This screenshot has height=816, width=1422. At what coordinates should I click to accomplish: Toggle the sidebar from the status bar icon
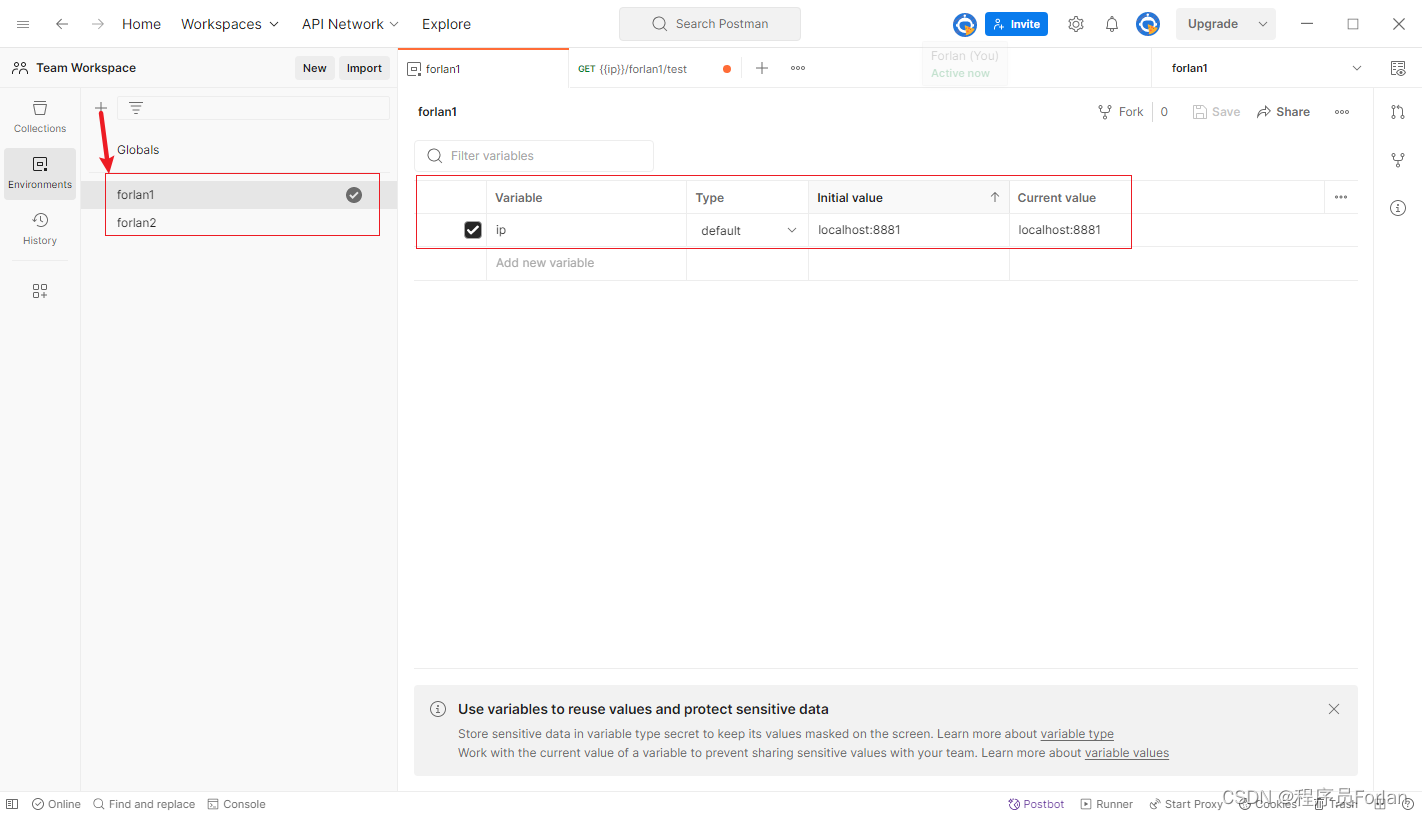point(12,804)
